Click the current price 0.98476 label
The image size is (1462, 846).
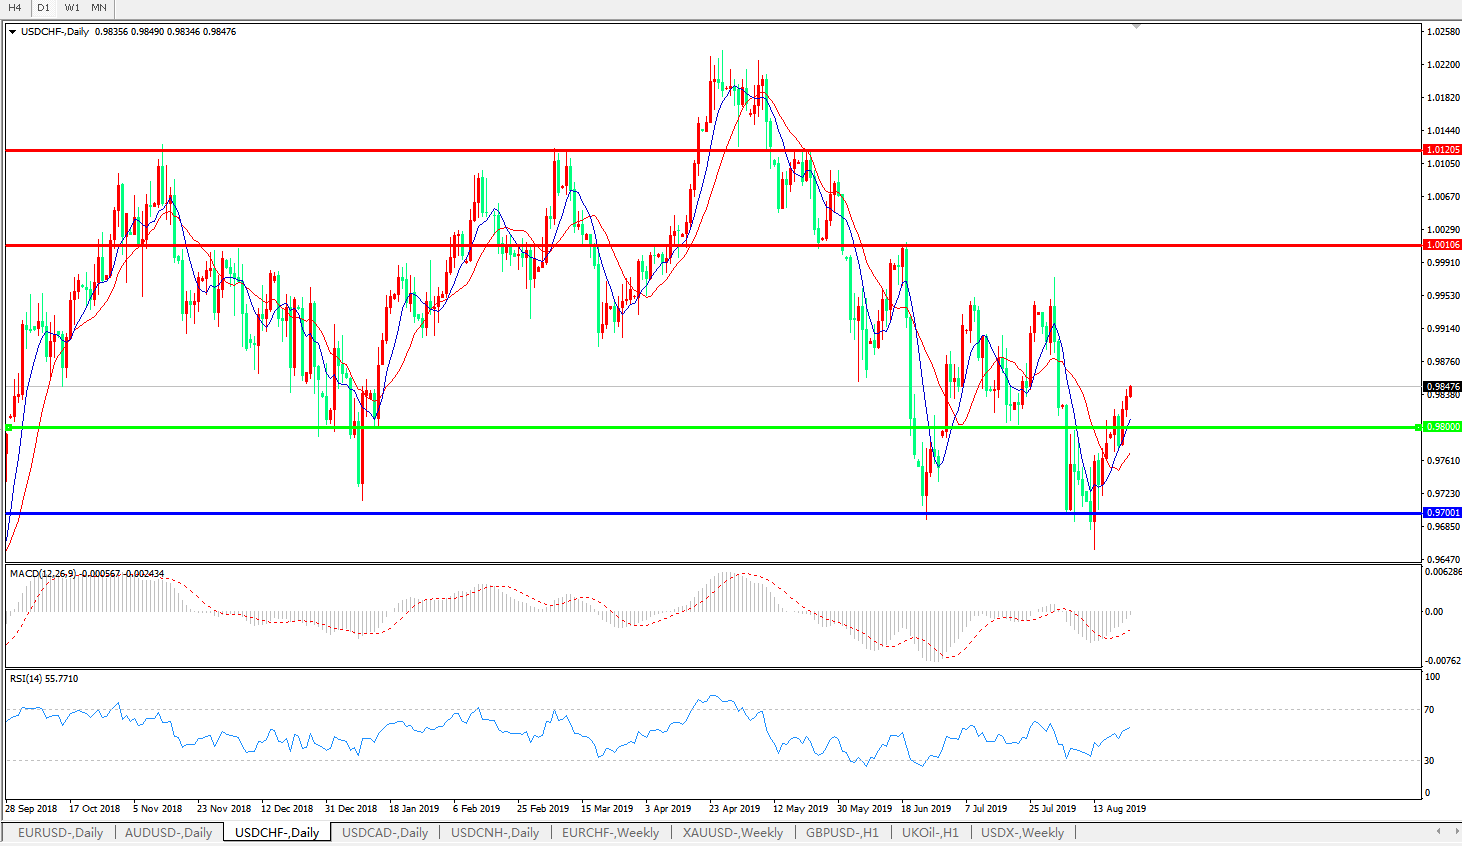(1443, 386)
